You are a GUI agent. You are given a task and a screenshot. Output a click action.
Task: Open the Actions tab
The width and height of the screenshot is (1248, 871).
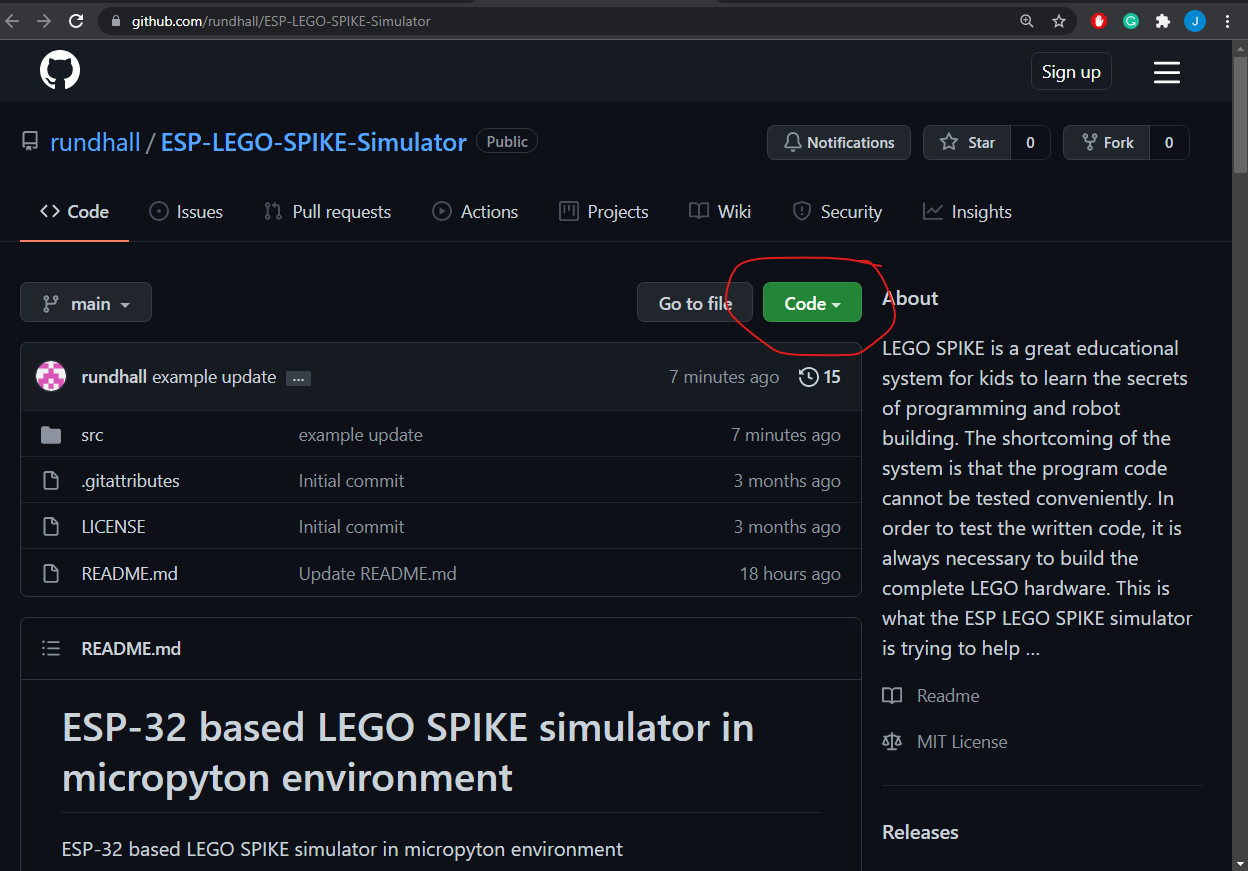point(475,211)
